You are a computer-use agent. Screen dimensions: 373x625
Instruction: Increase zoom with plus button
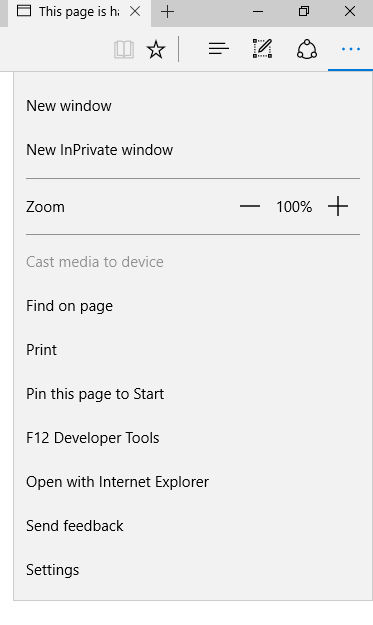pyautogui.click(x=338, y=206)
